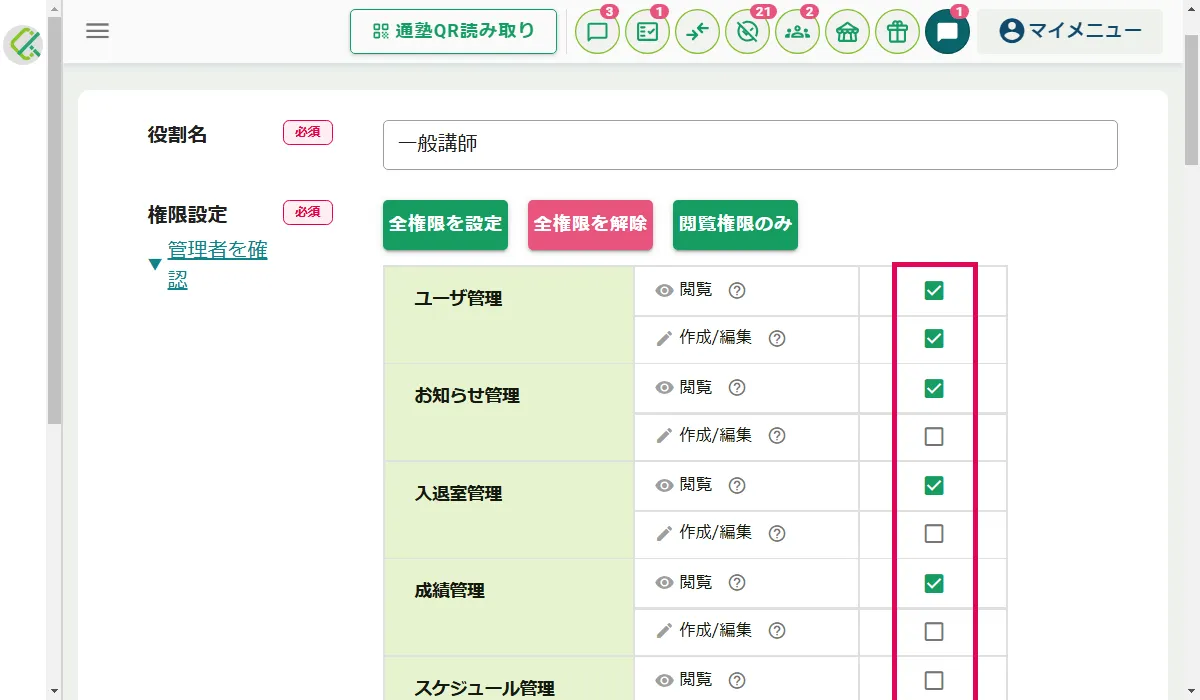Click the app logo in the left sidebar
The image size is (1200, 700).
(x=23, y=45)
